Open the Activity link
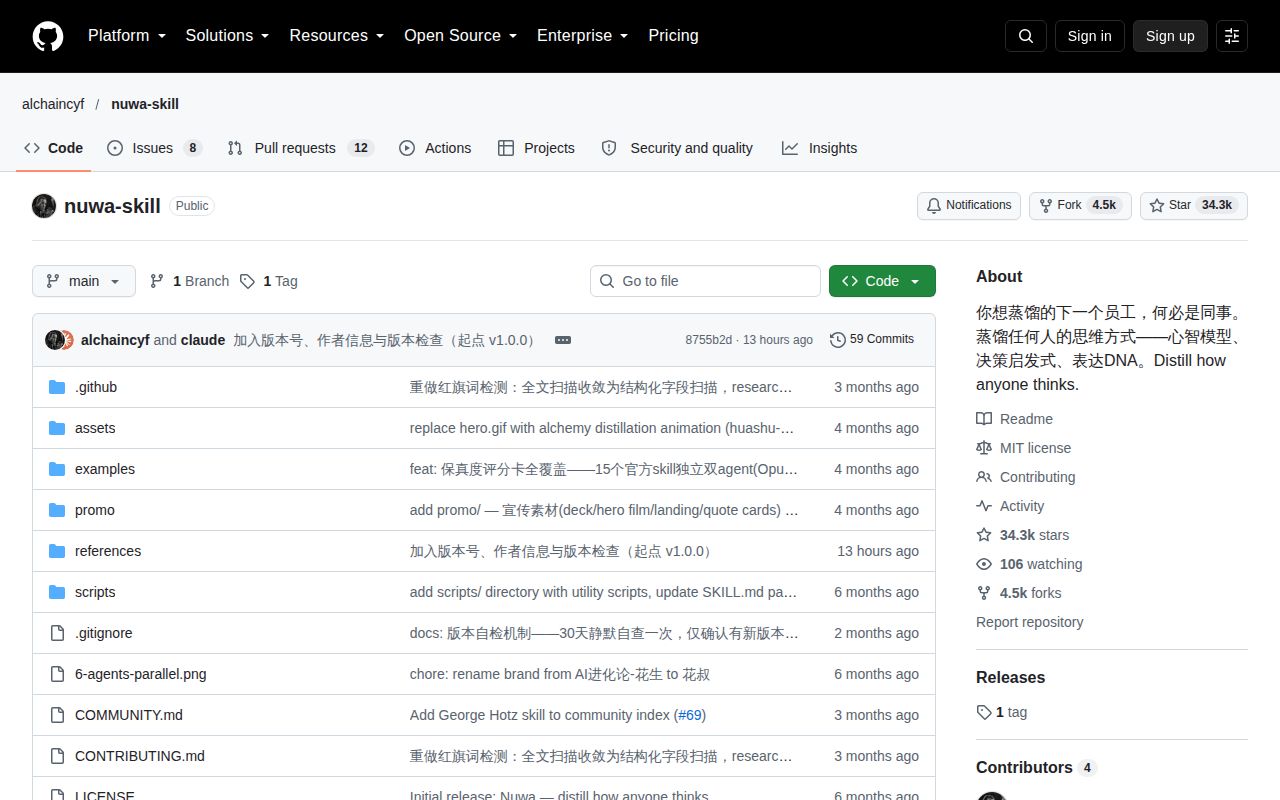 [x=1010, y=506]
